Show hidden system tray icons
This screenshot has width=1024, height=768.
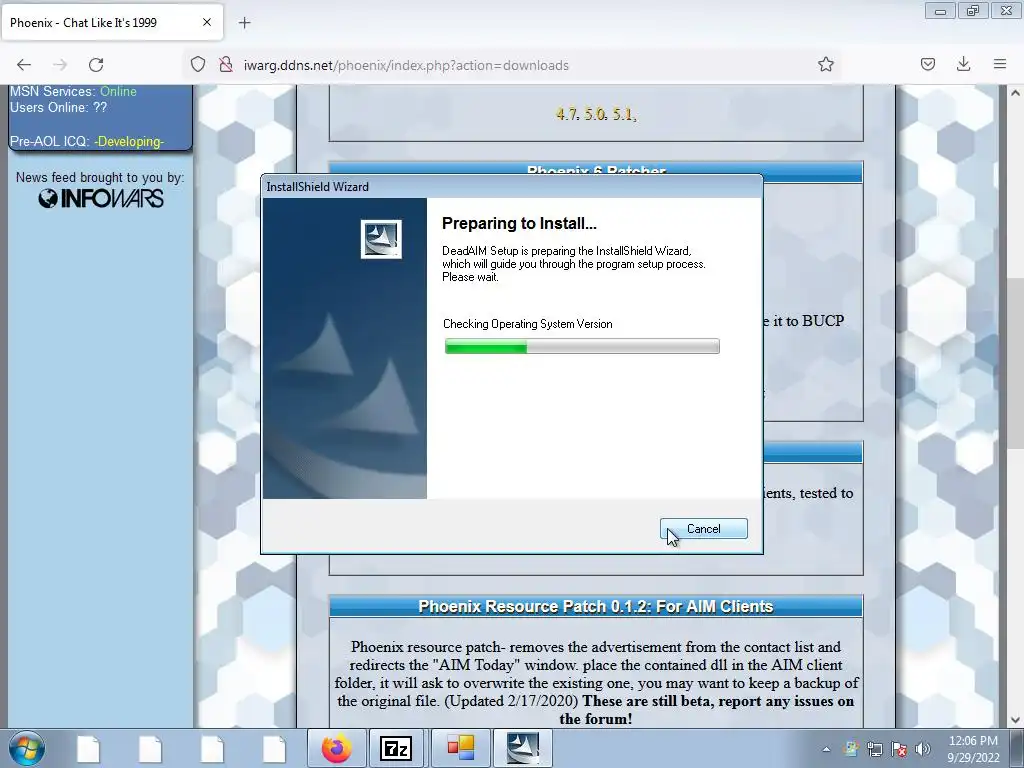tap(826, 749)
